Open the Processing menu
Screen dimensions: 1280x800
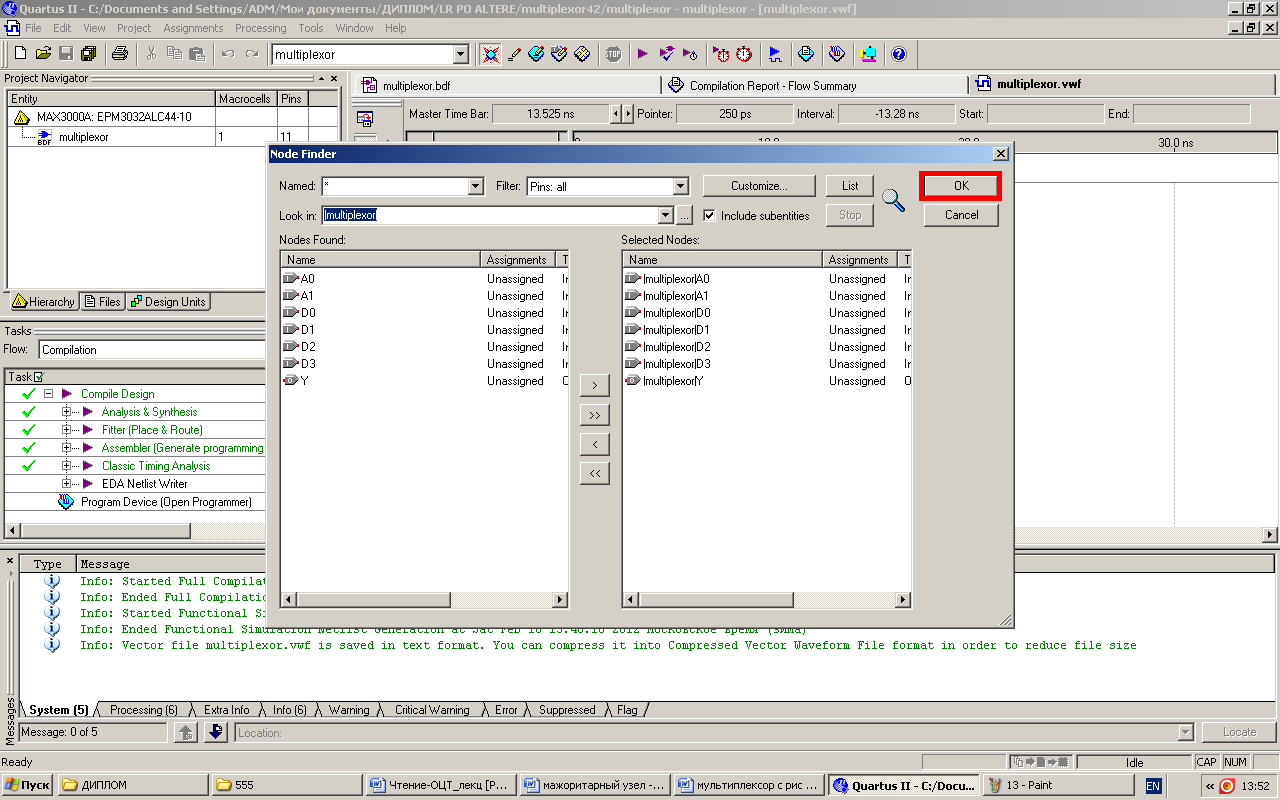(x=260, y=28)
